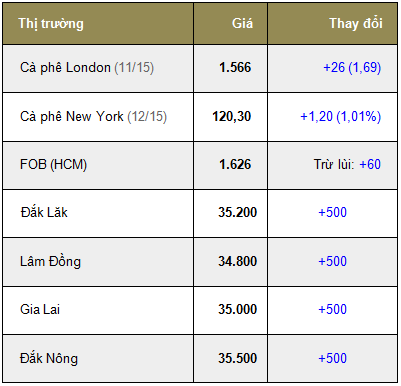This screenshot has height=386, width=401.
Task: Click the Đắk Lăk price 35.200
Action: (x=238, y=213)
